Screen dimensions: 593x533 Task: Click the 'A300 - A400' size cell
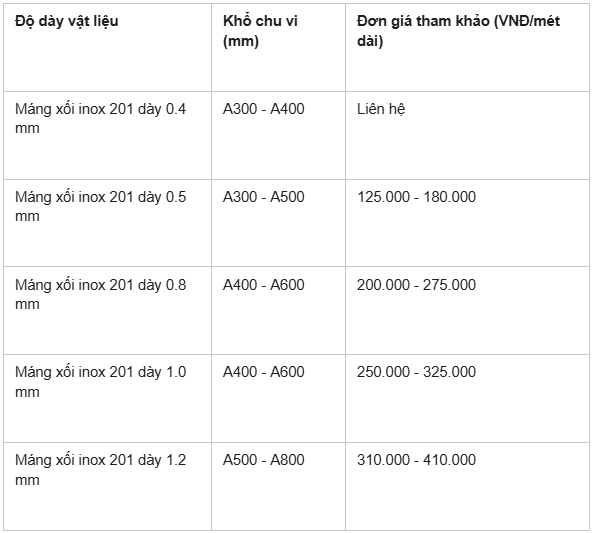(278, 135)
